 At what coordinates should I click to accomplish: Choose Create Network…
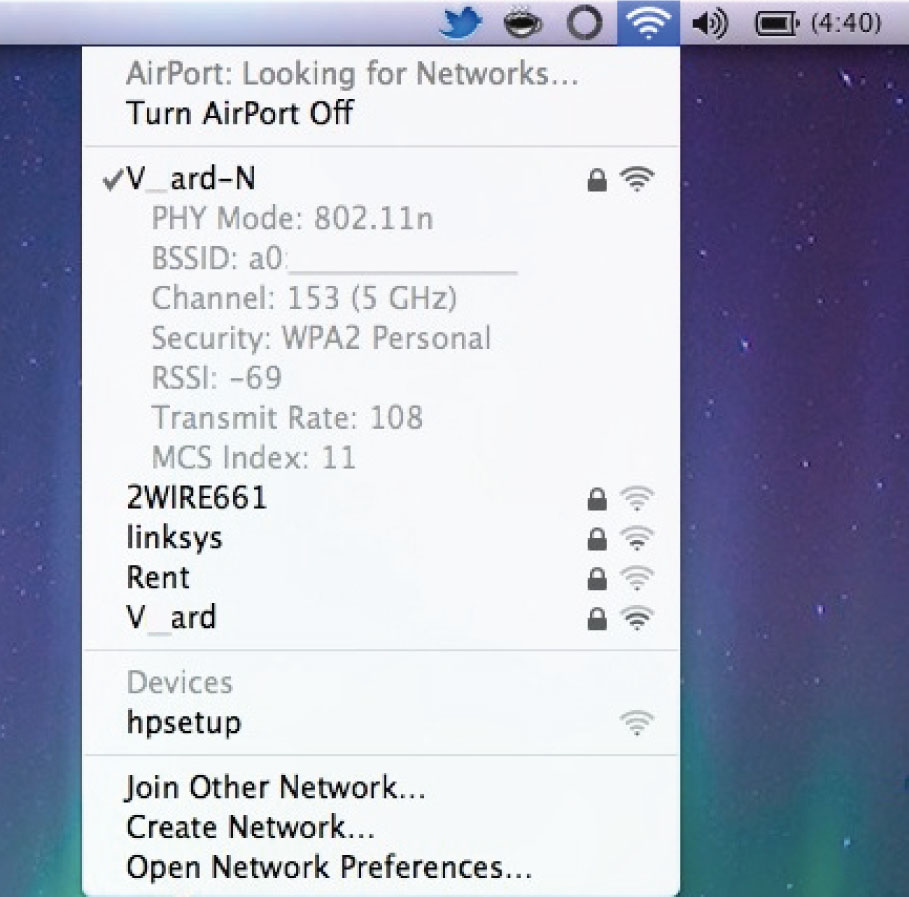(x=381, y=827)
